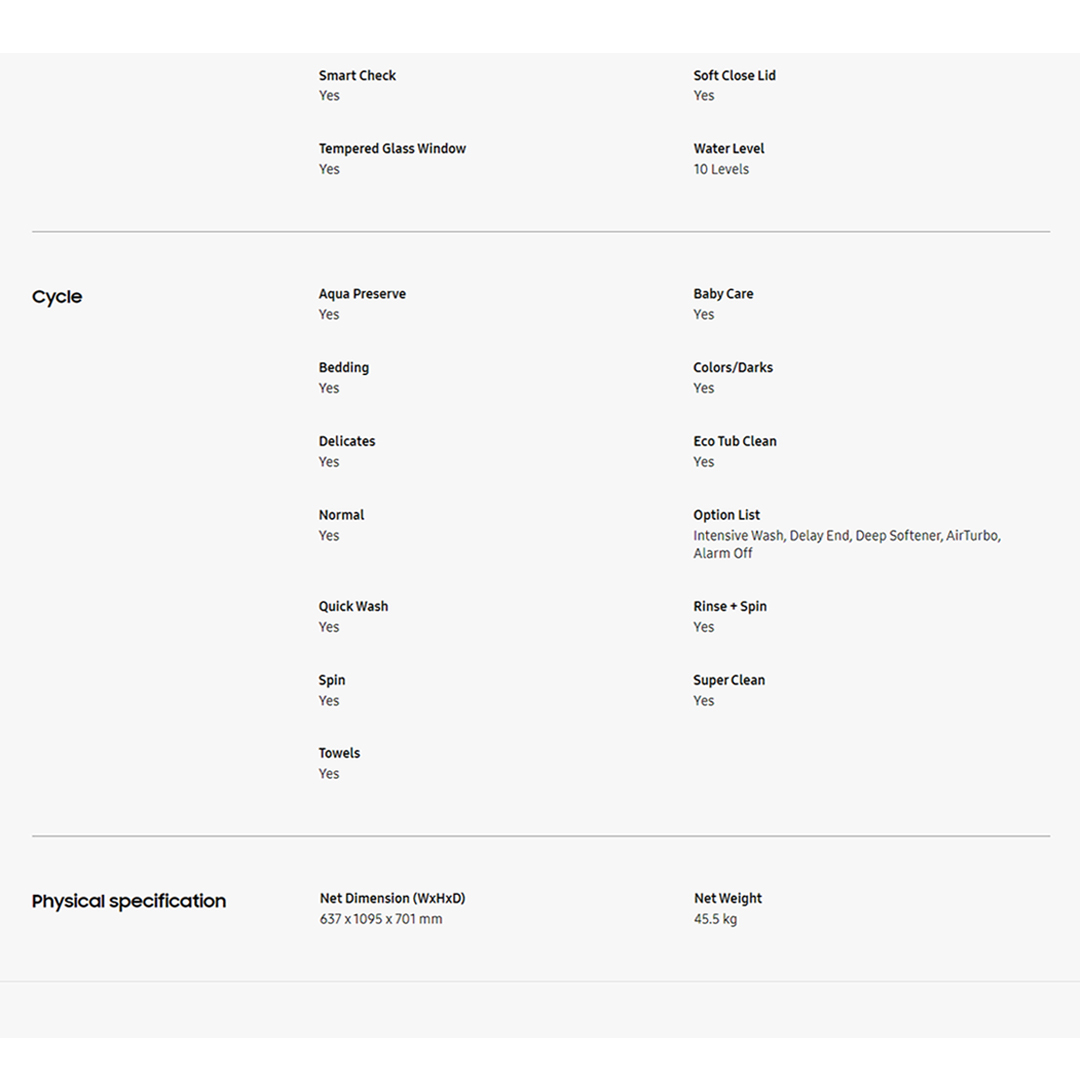Click the Rinse + Spin label
The height and width of the screenshot is (1080, 1080).
[x=730, y=606]
